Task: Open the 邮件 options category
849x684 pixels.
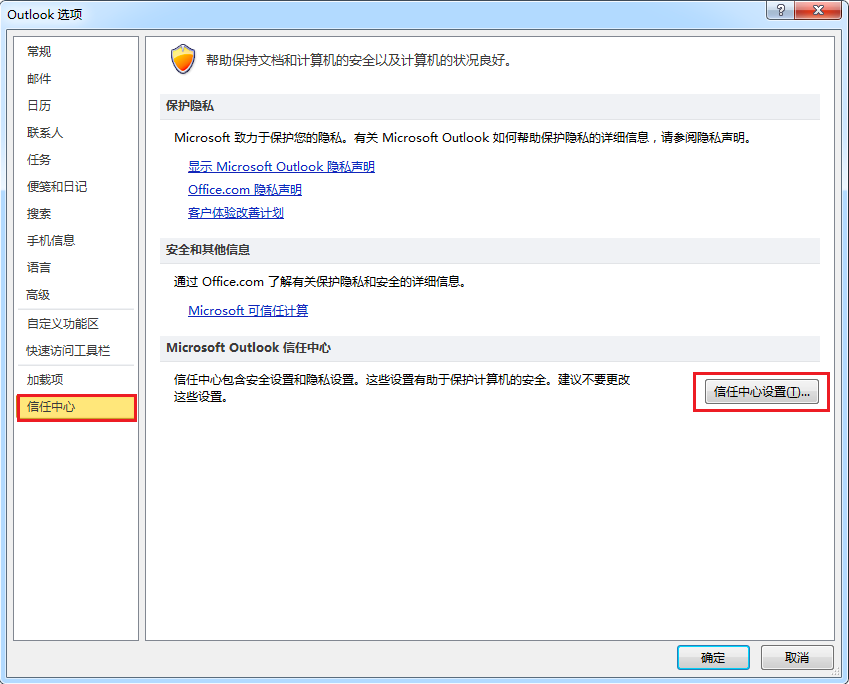Action: [x=39, y=79]
